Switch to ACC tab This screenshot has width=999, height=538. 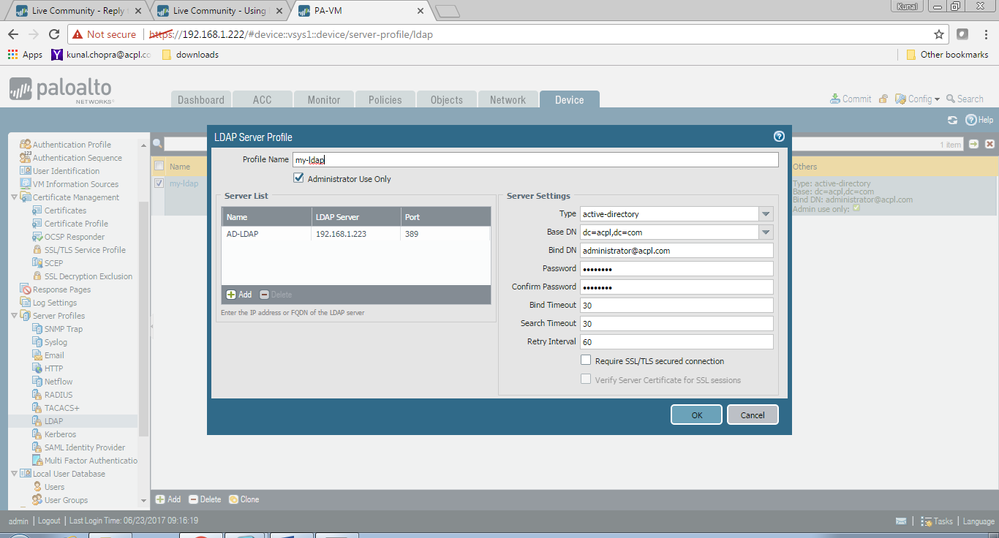[262, 99]
